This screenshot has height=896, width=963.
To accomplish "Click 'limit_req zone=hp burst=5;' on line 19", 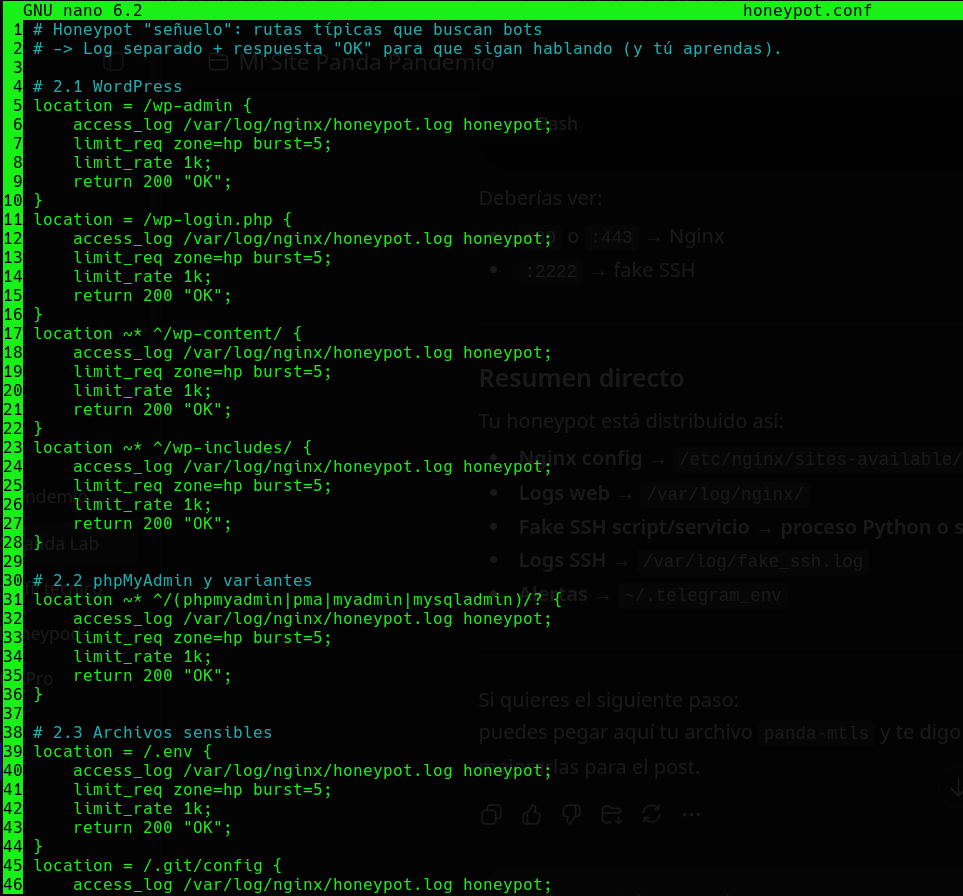I will pos(203,372).
